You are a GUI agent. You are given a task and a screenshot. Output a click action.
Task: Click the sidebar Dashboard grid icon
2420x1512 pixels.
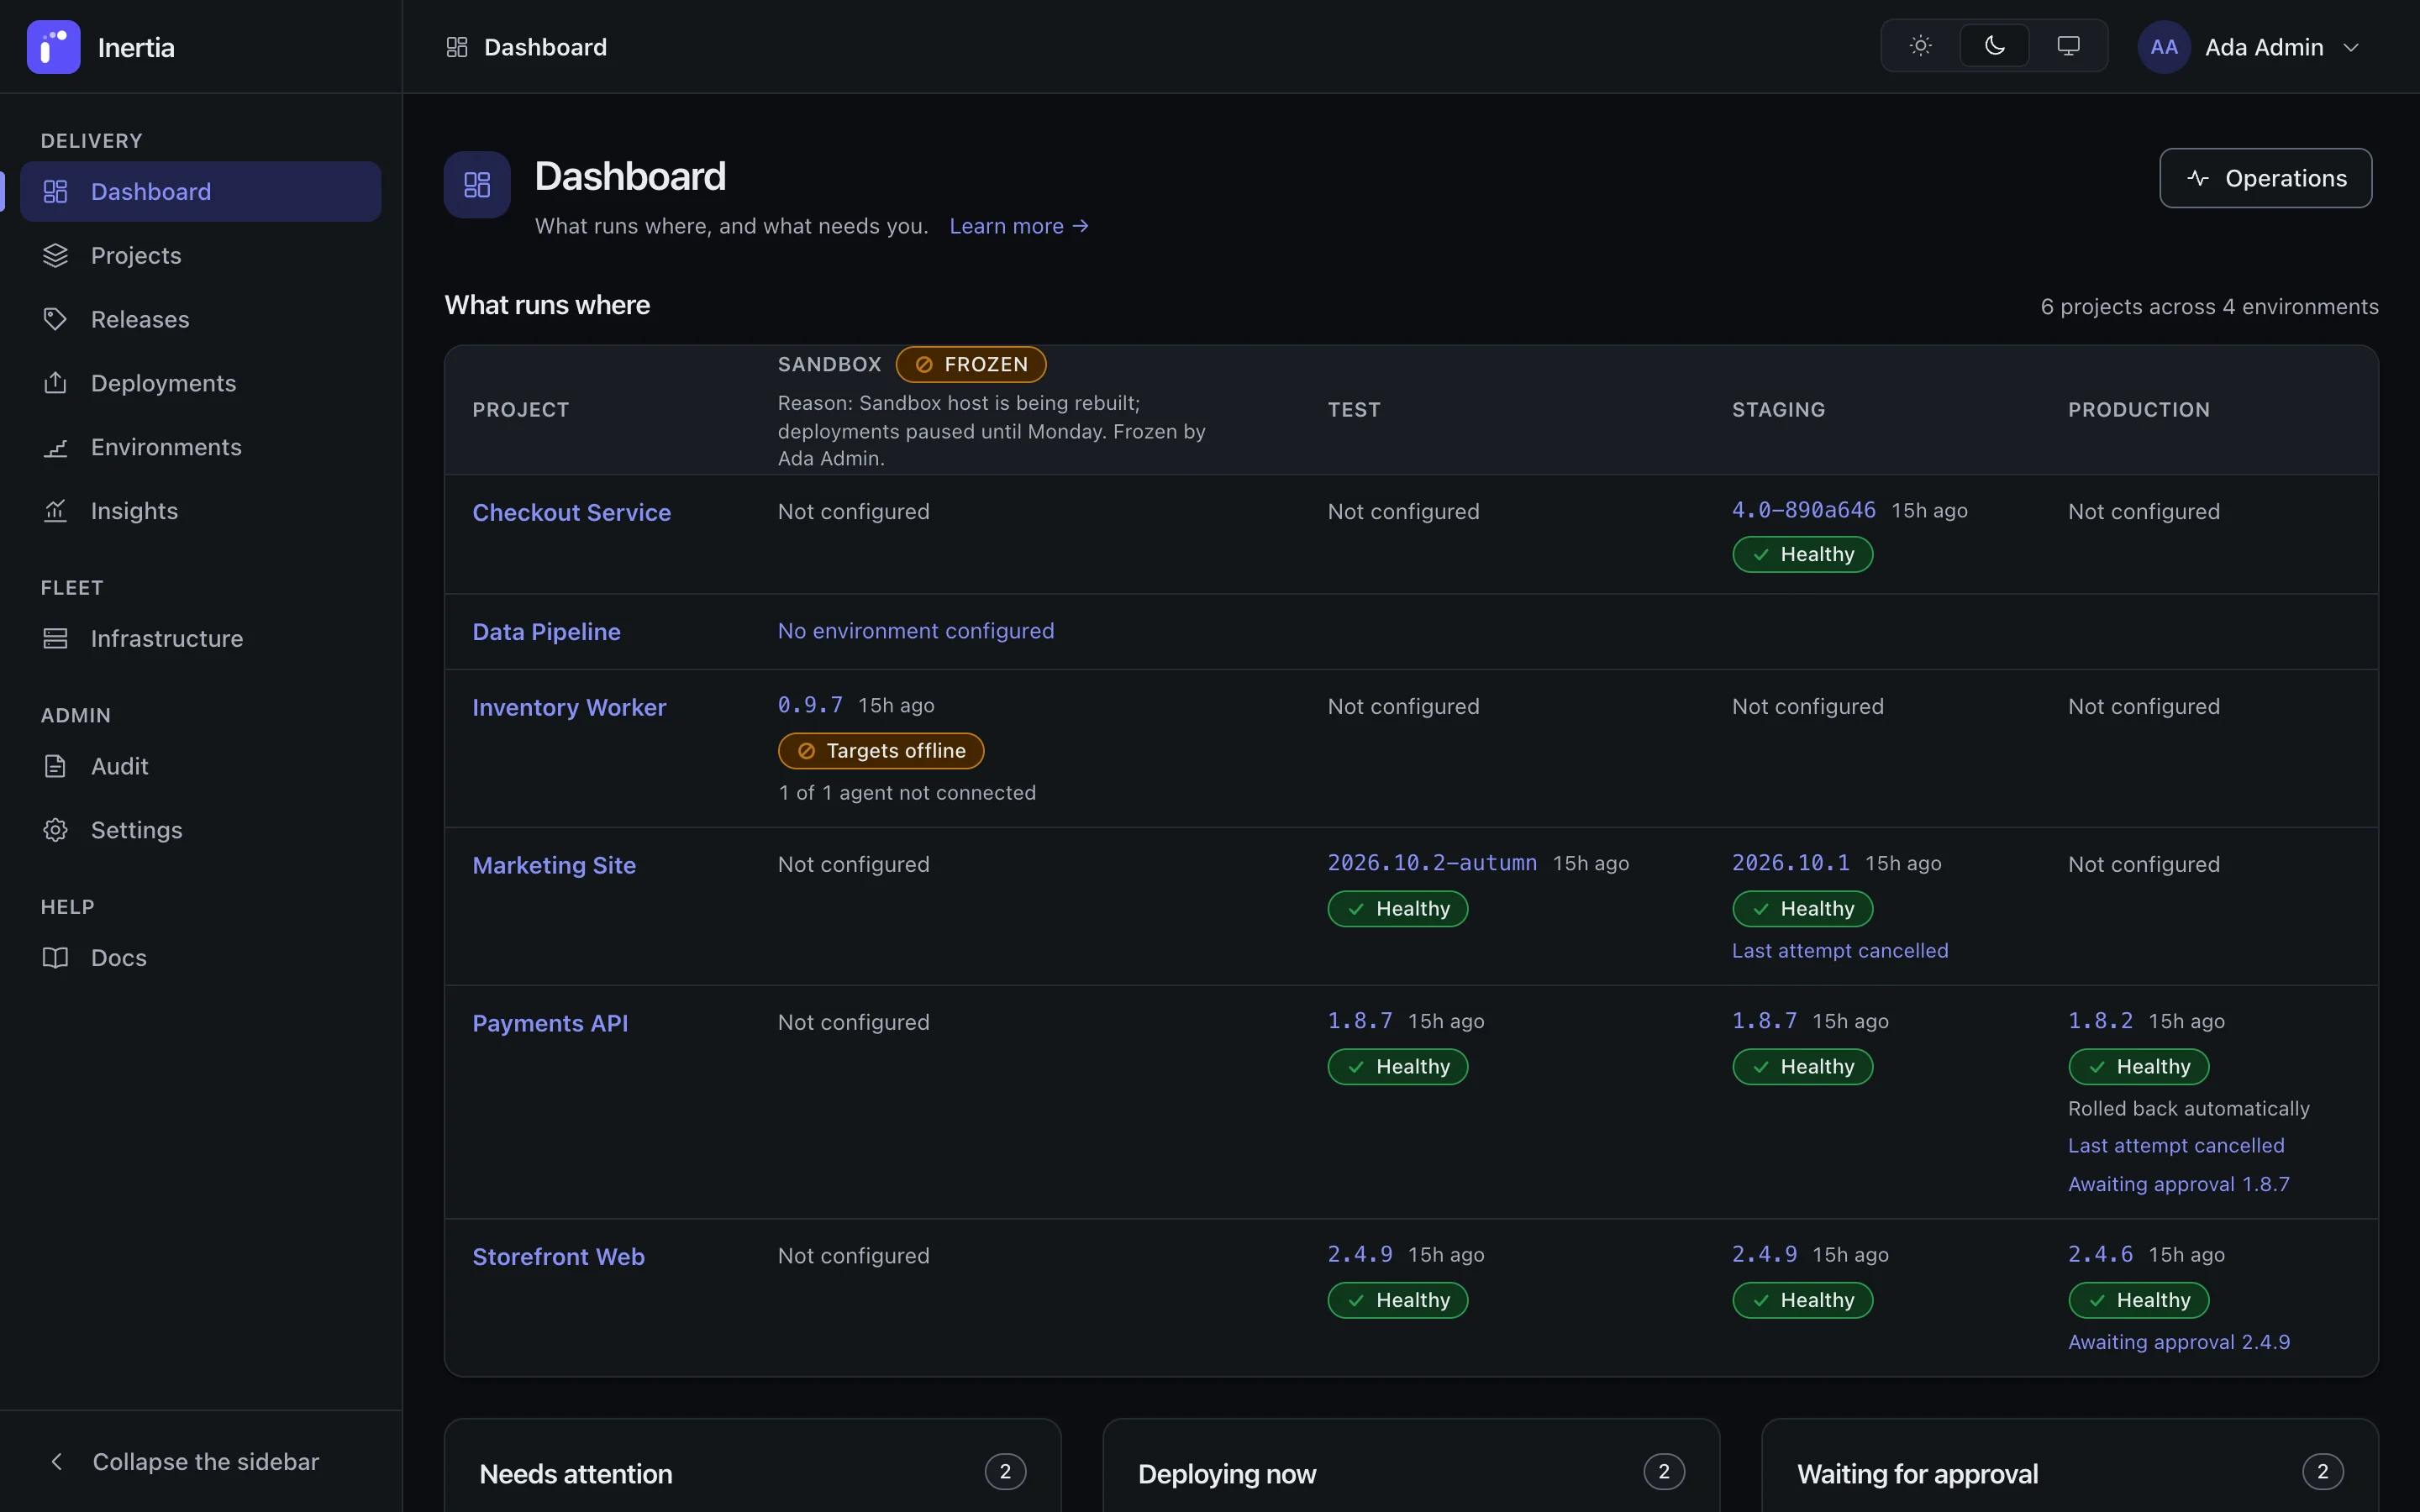click(x=55, y=191)
